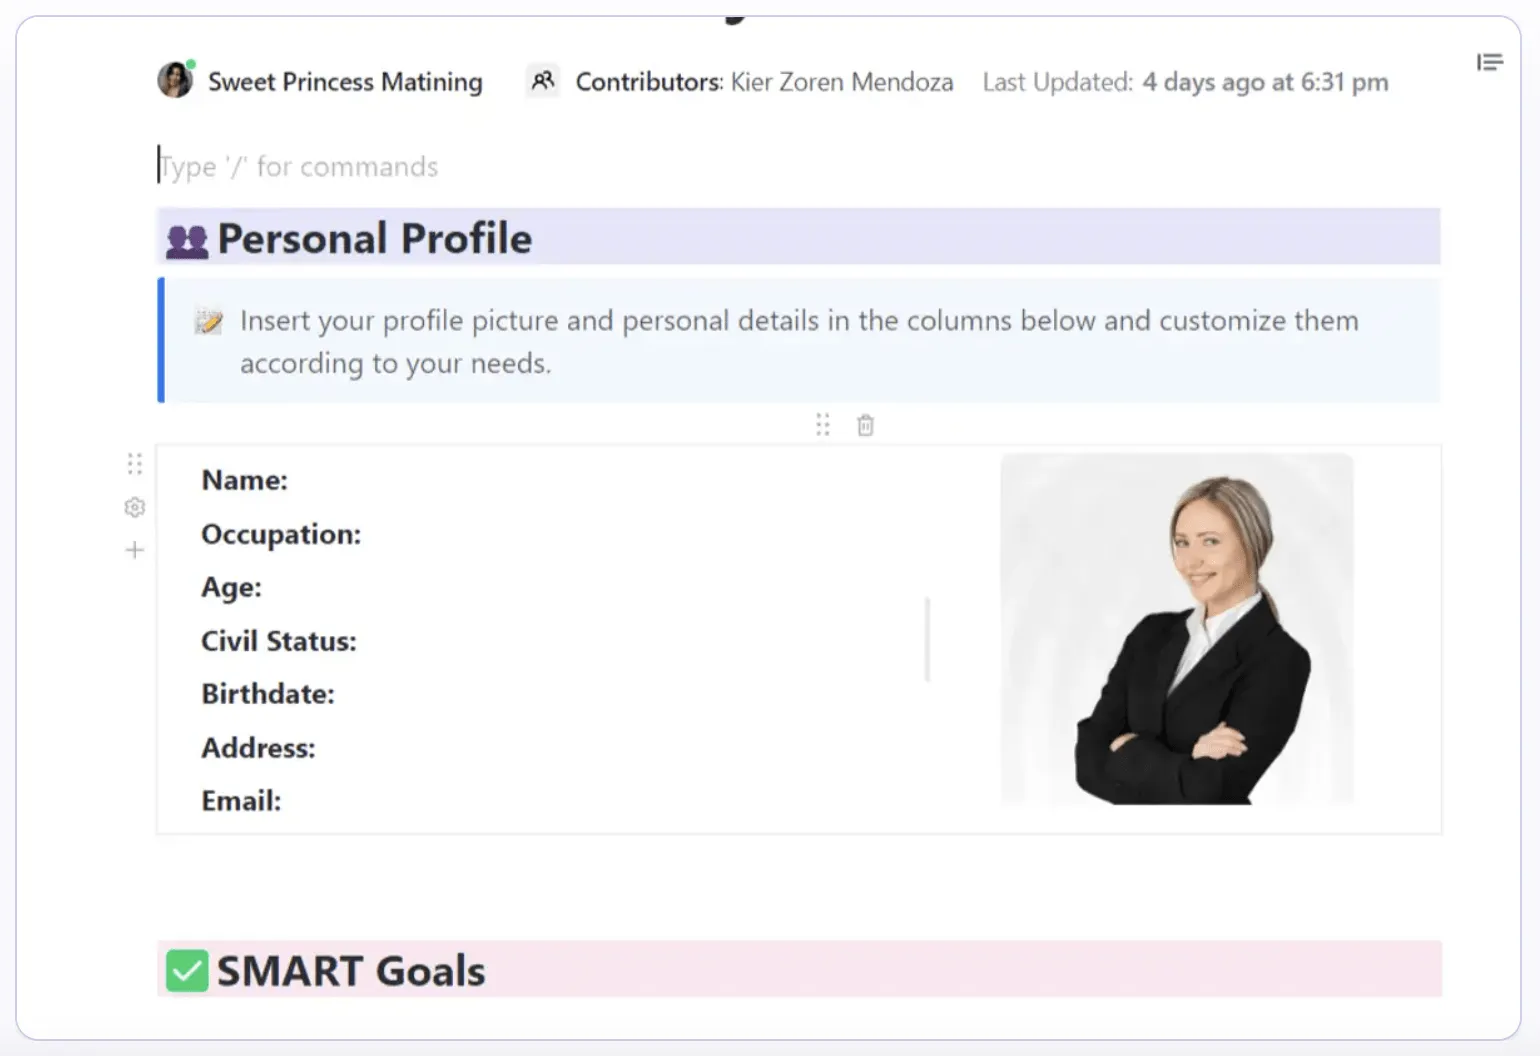Screen dimensions: 1540x1056
Task: Click the column divider between the details and the photo
Action: click(928, 640)
